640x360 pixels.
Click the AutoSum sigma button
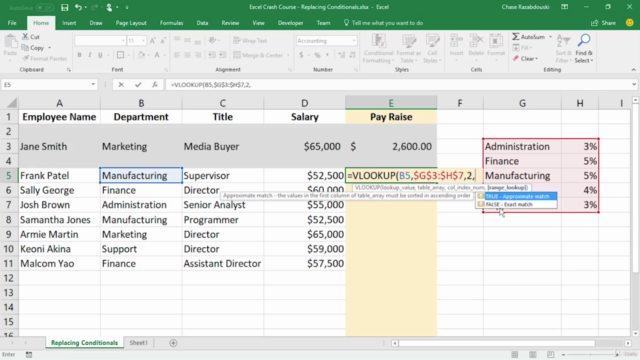[x=529, y=37]
